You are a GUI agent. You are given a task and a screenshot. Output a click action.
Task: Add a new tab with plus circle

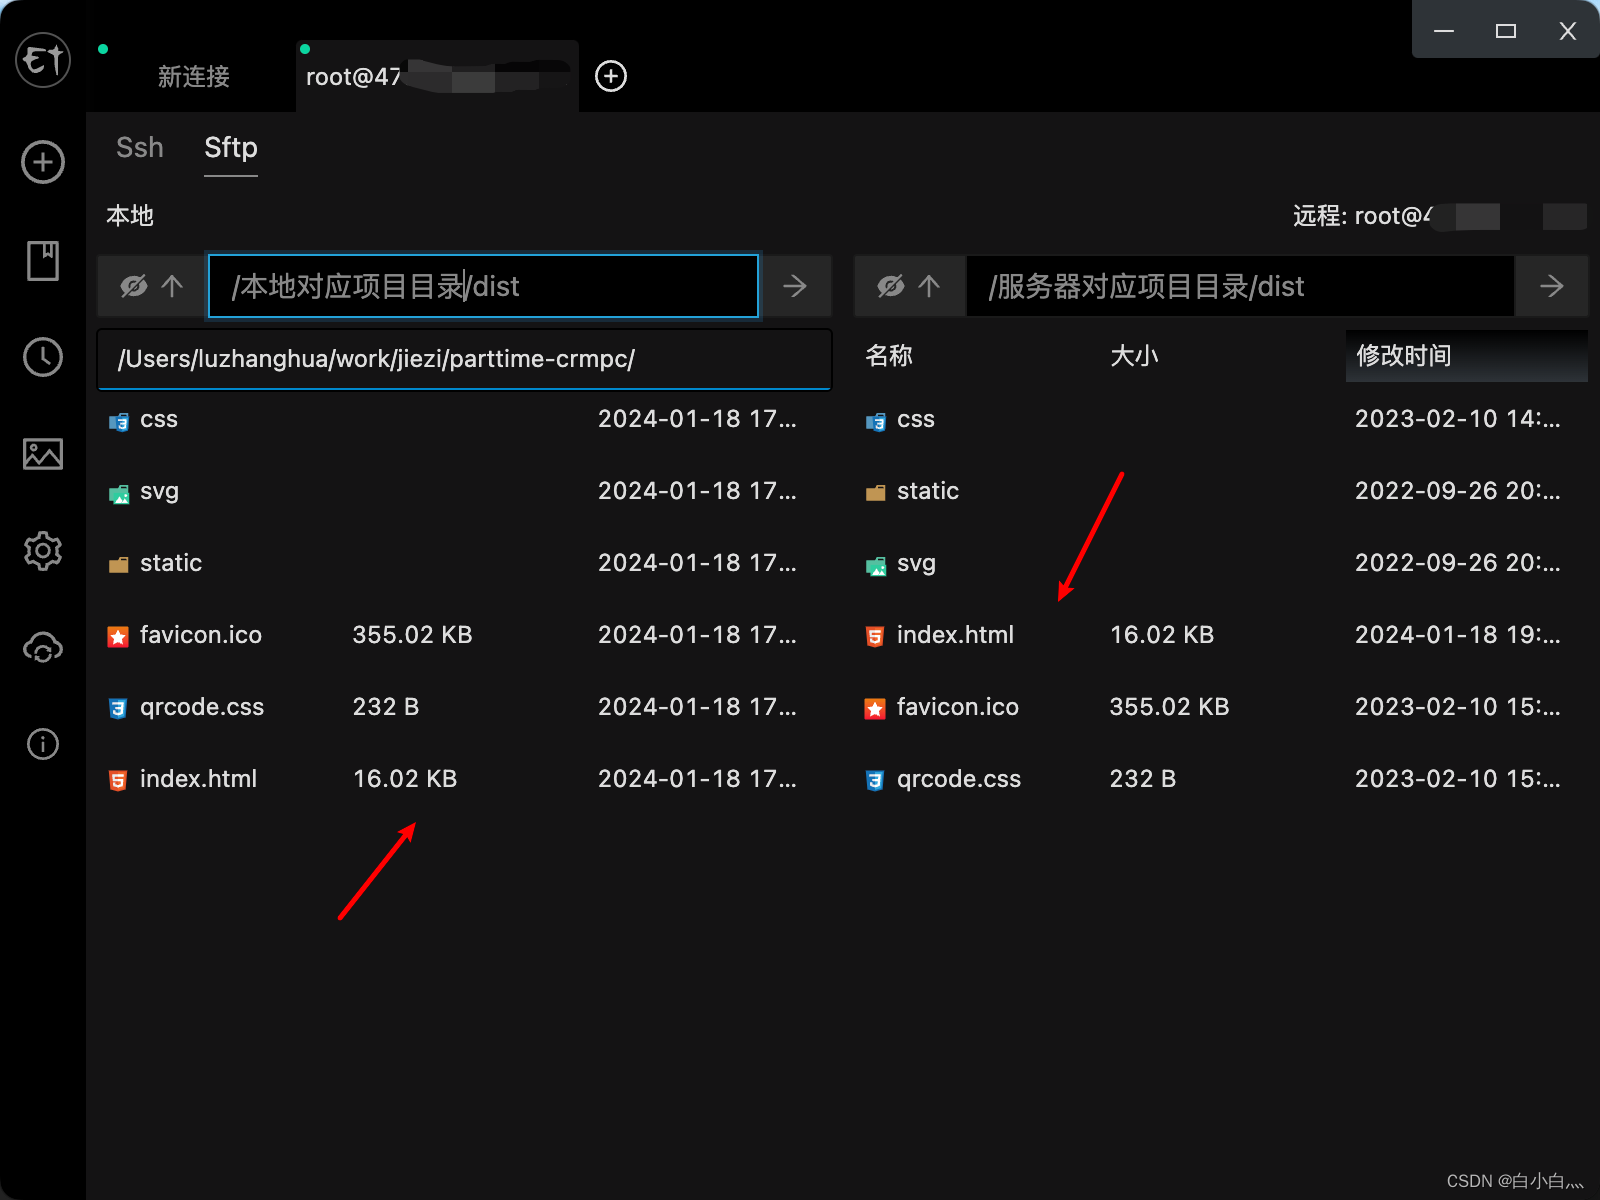point(611,76)
